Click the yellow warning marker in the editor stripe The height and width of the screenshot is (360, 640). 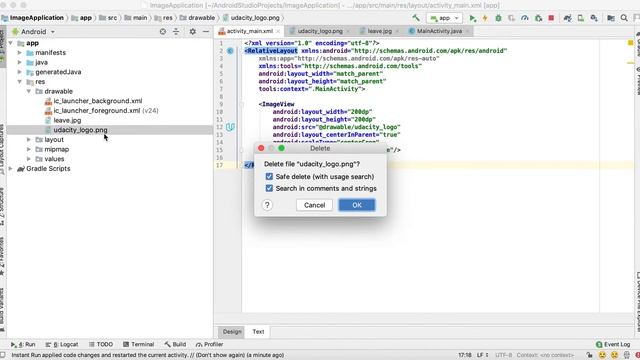pos(630,42)
